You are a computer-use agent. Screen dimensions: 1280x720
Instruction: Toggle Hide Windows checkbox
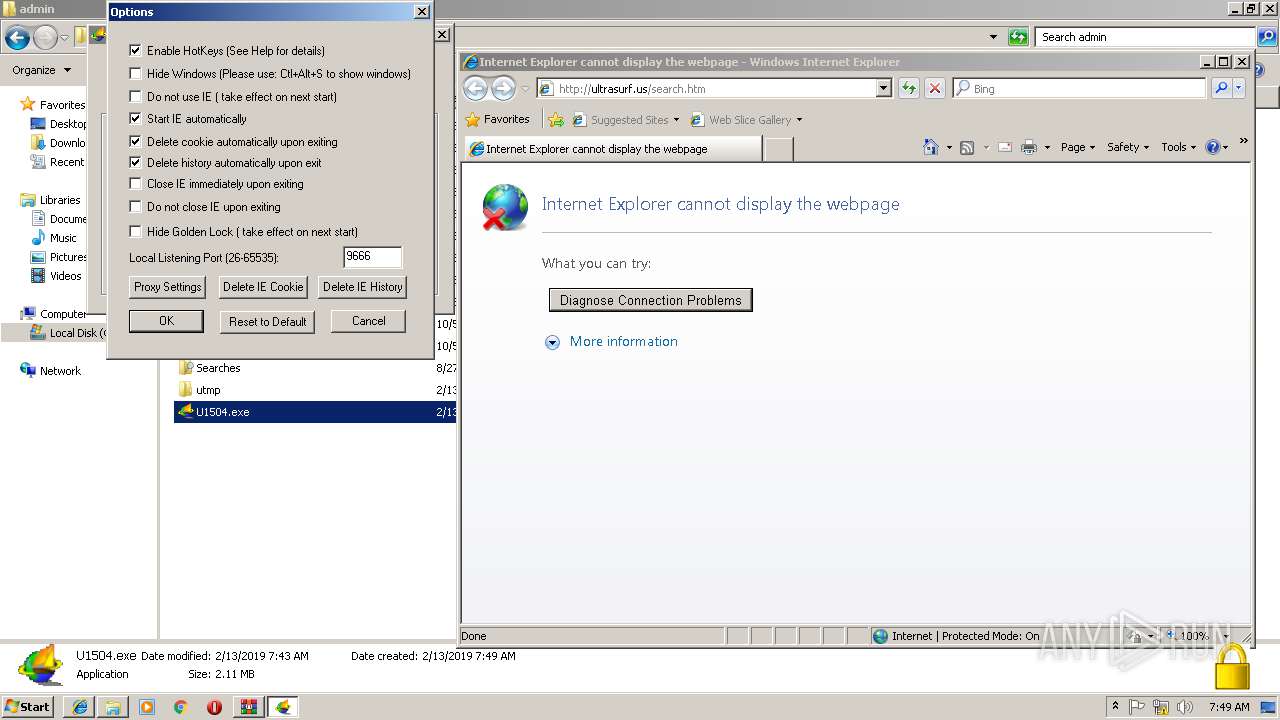(136, 73)
